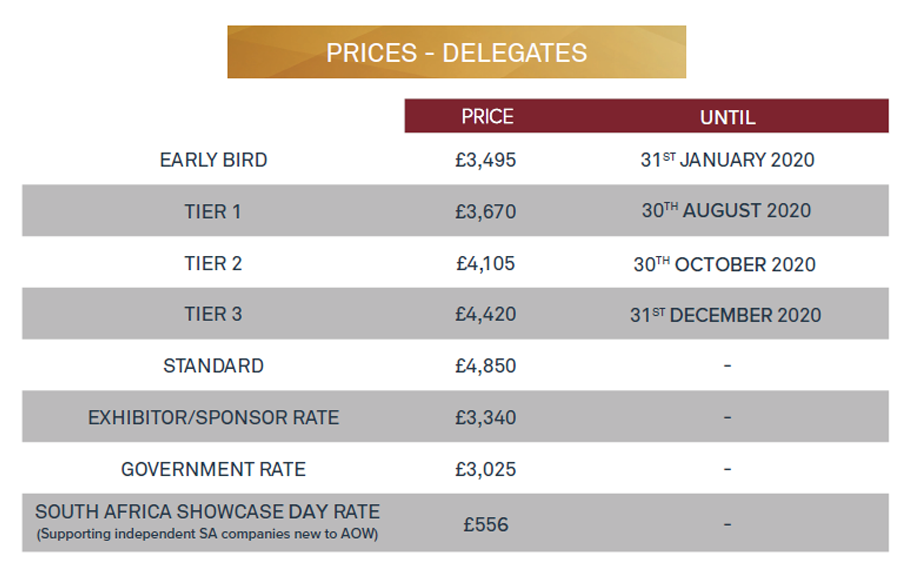Image resolution: width=900 pixels, height=569 pixels.
Task: Click the 30th October 2020 date
Action: pos(724,264)
